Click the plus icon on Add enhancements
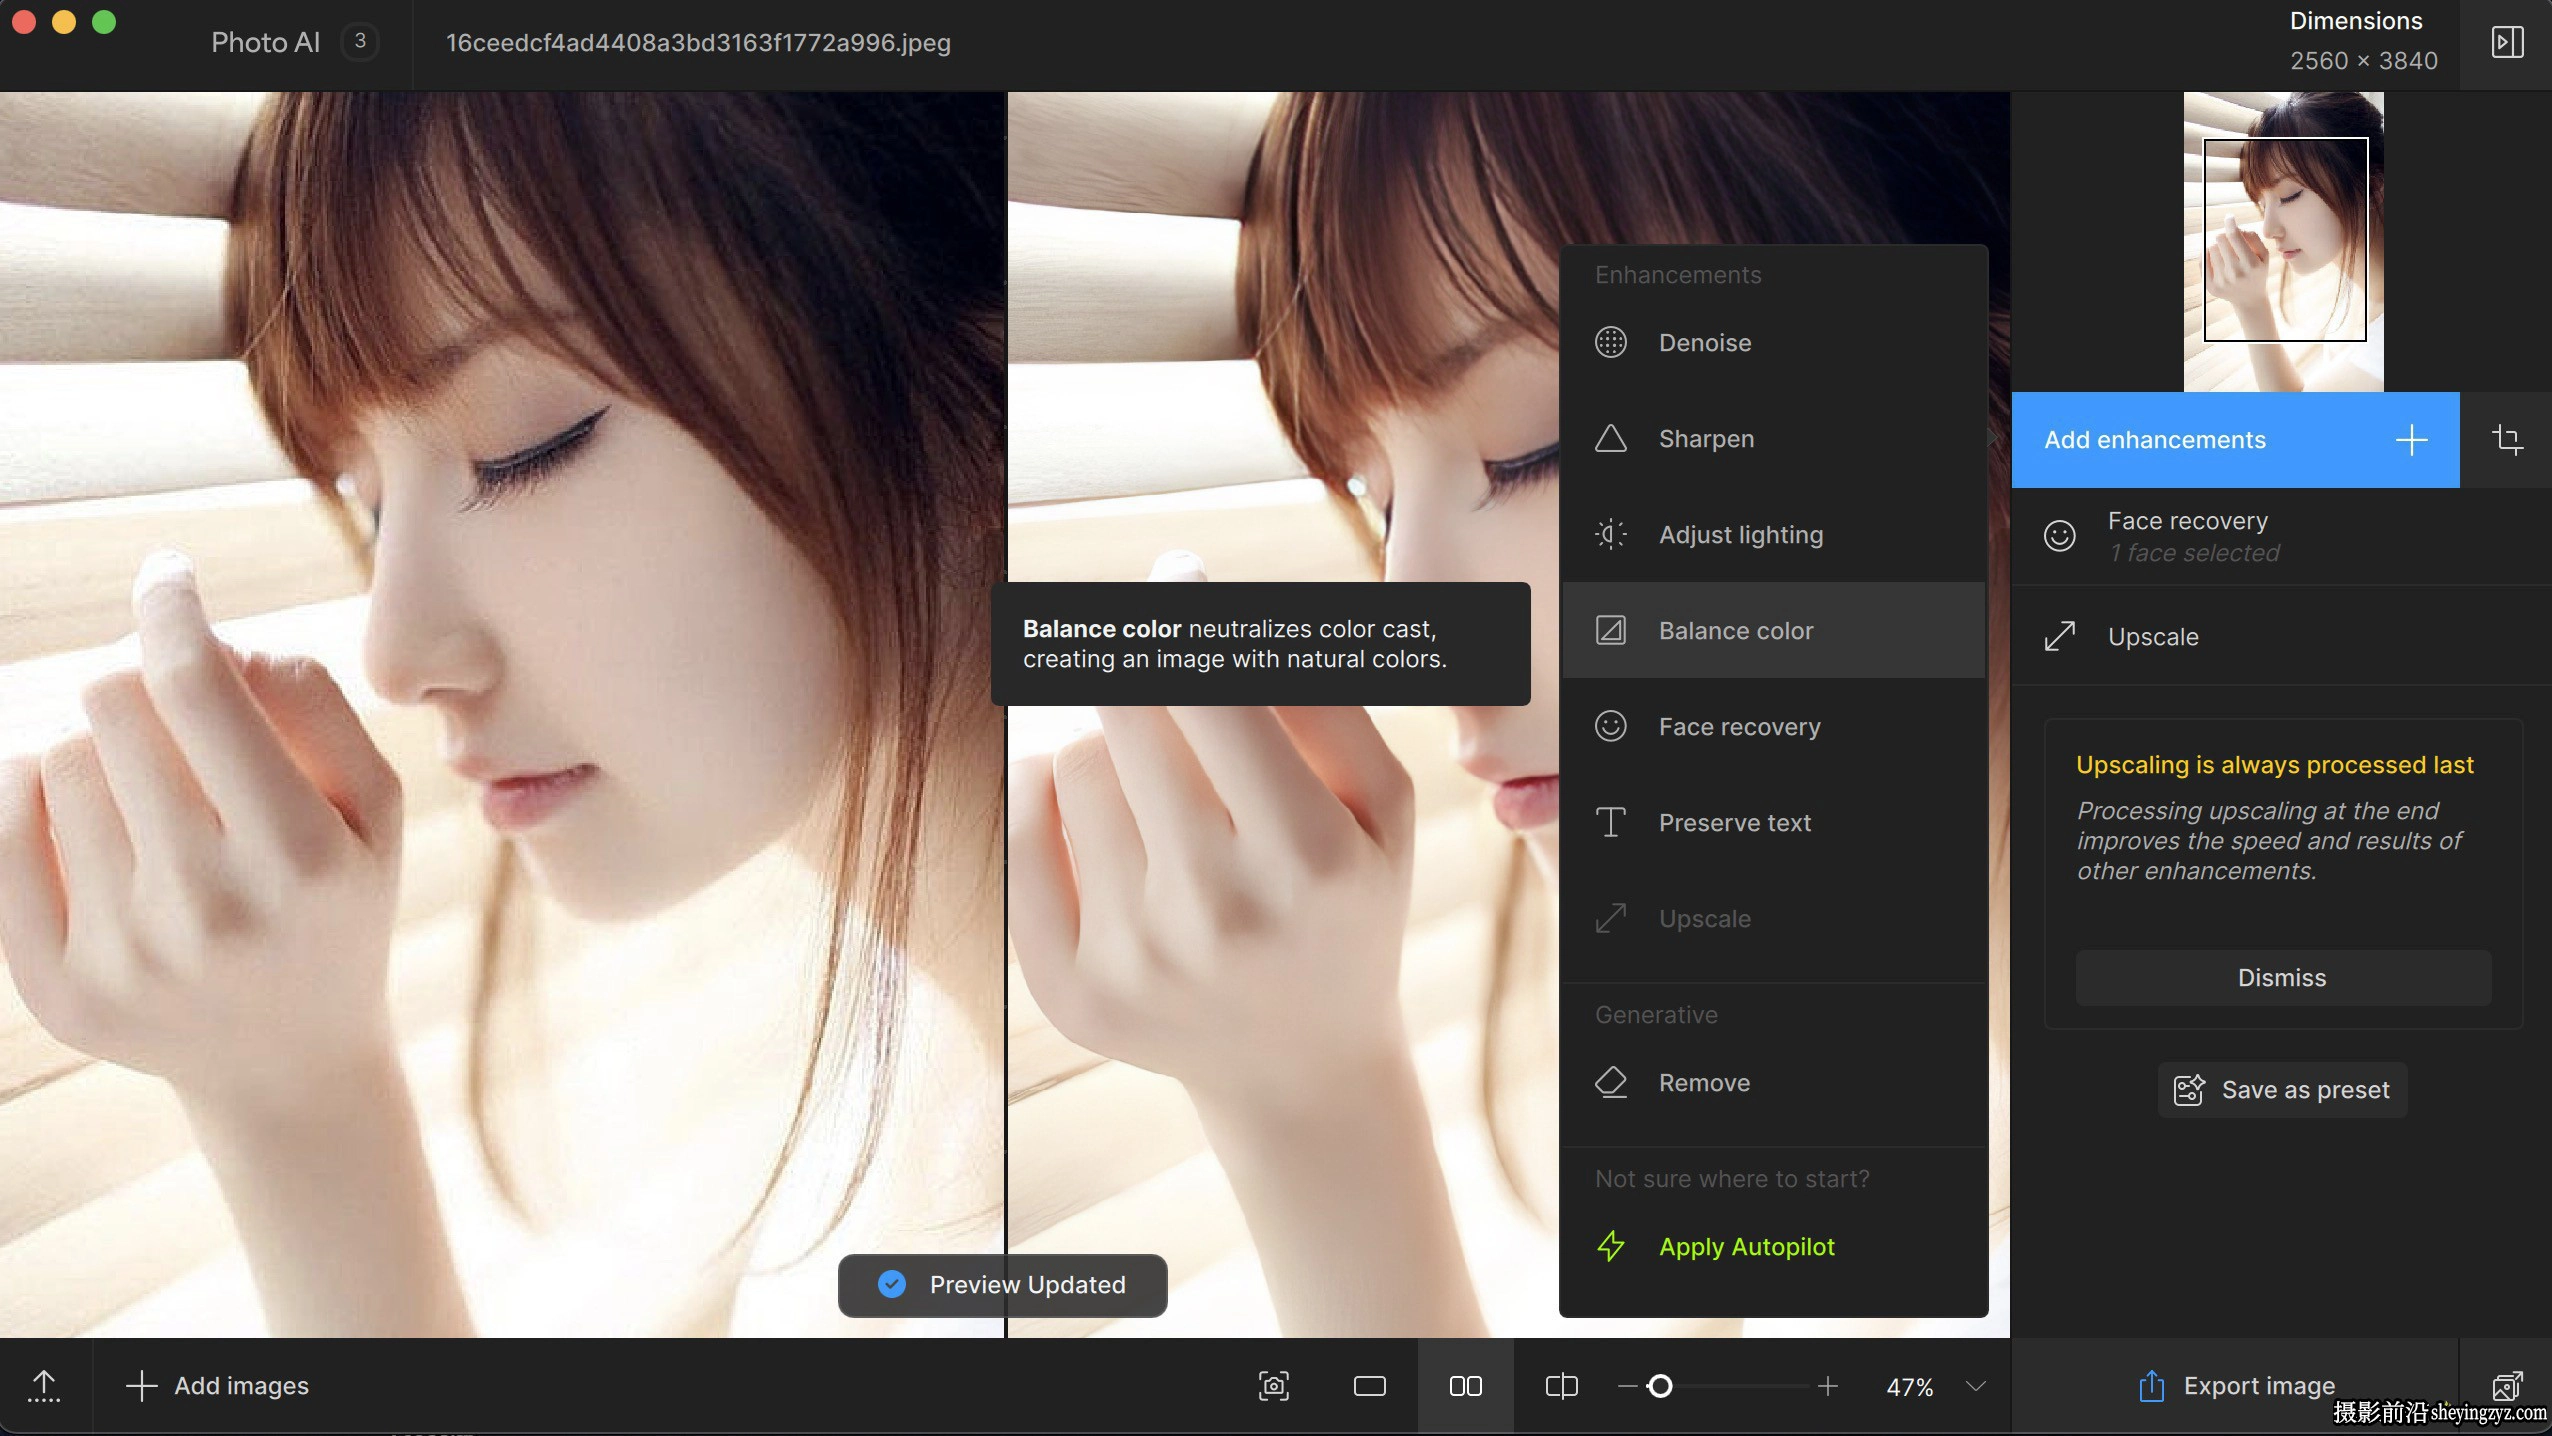 (2411, 440)
